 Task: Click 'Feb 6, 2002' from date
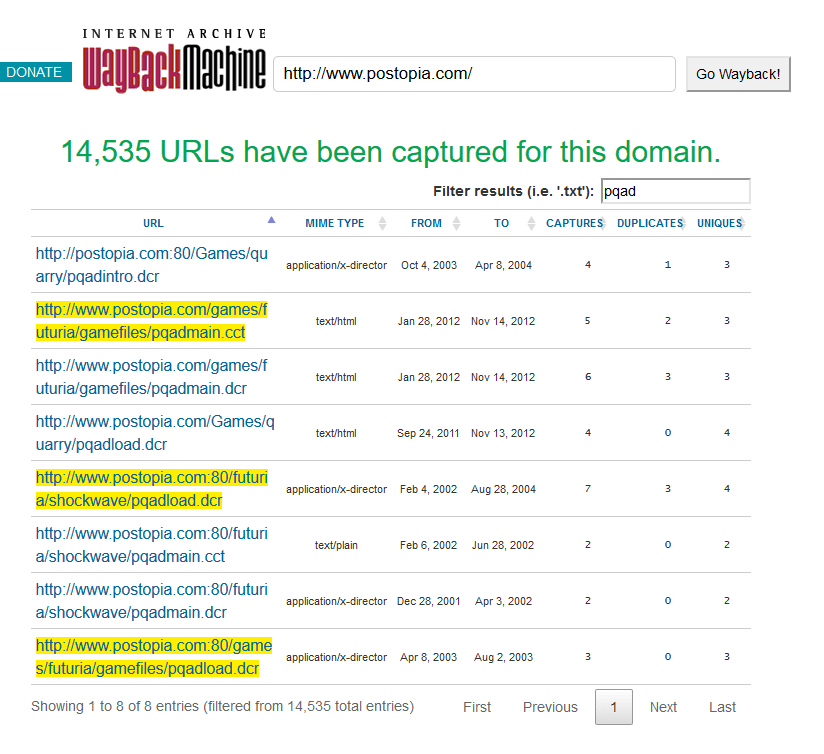tap(428, 545)
